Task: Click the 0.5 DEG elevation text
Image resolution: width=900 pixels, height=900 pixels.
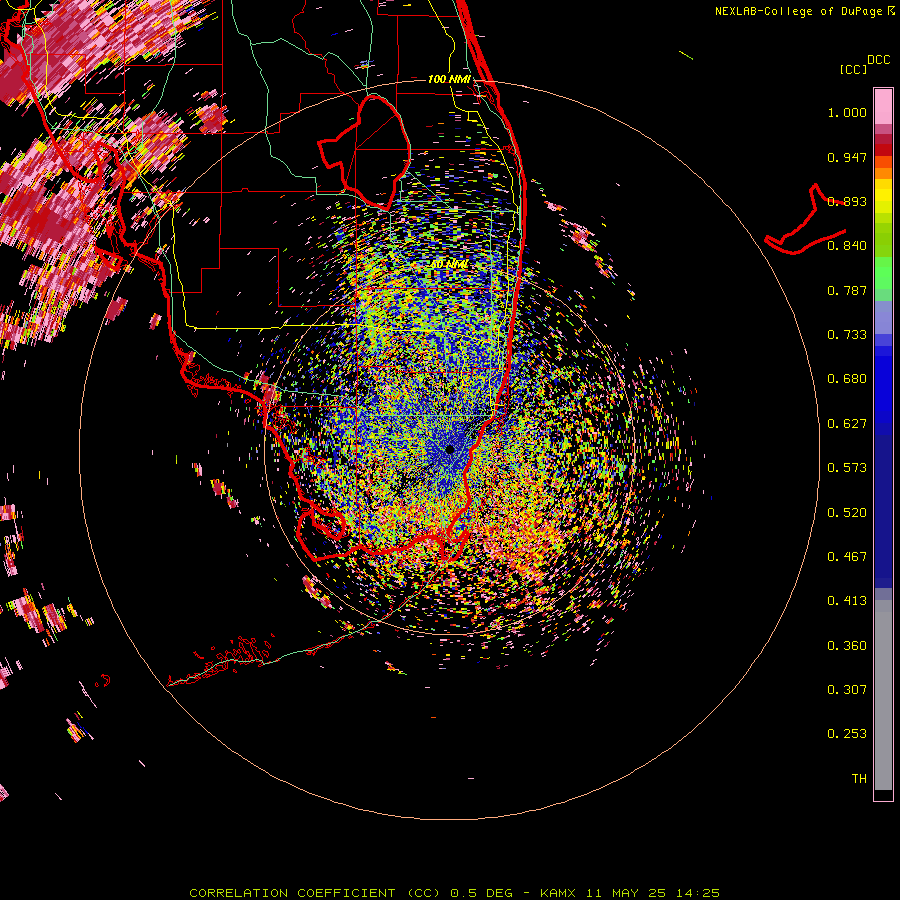Action: click(x=481, y=893)
